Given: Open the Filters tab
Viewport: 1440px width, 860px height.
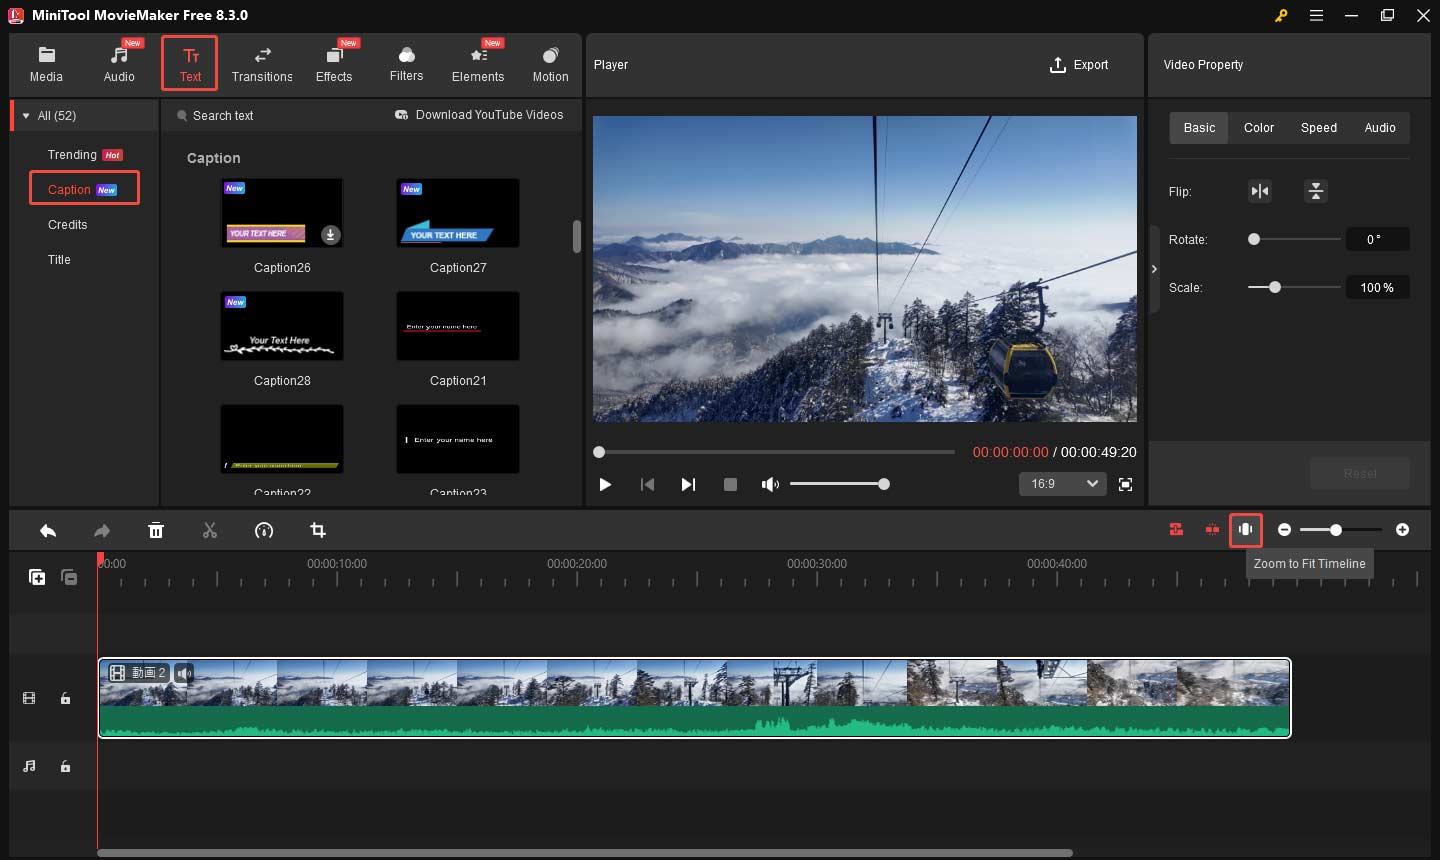Looking at the screenshot, I should (406, 64).
